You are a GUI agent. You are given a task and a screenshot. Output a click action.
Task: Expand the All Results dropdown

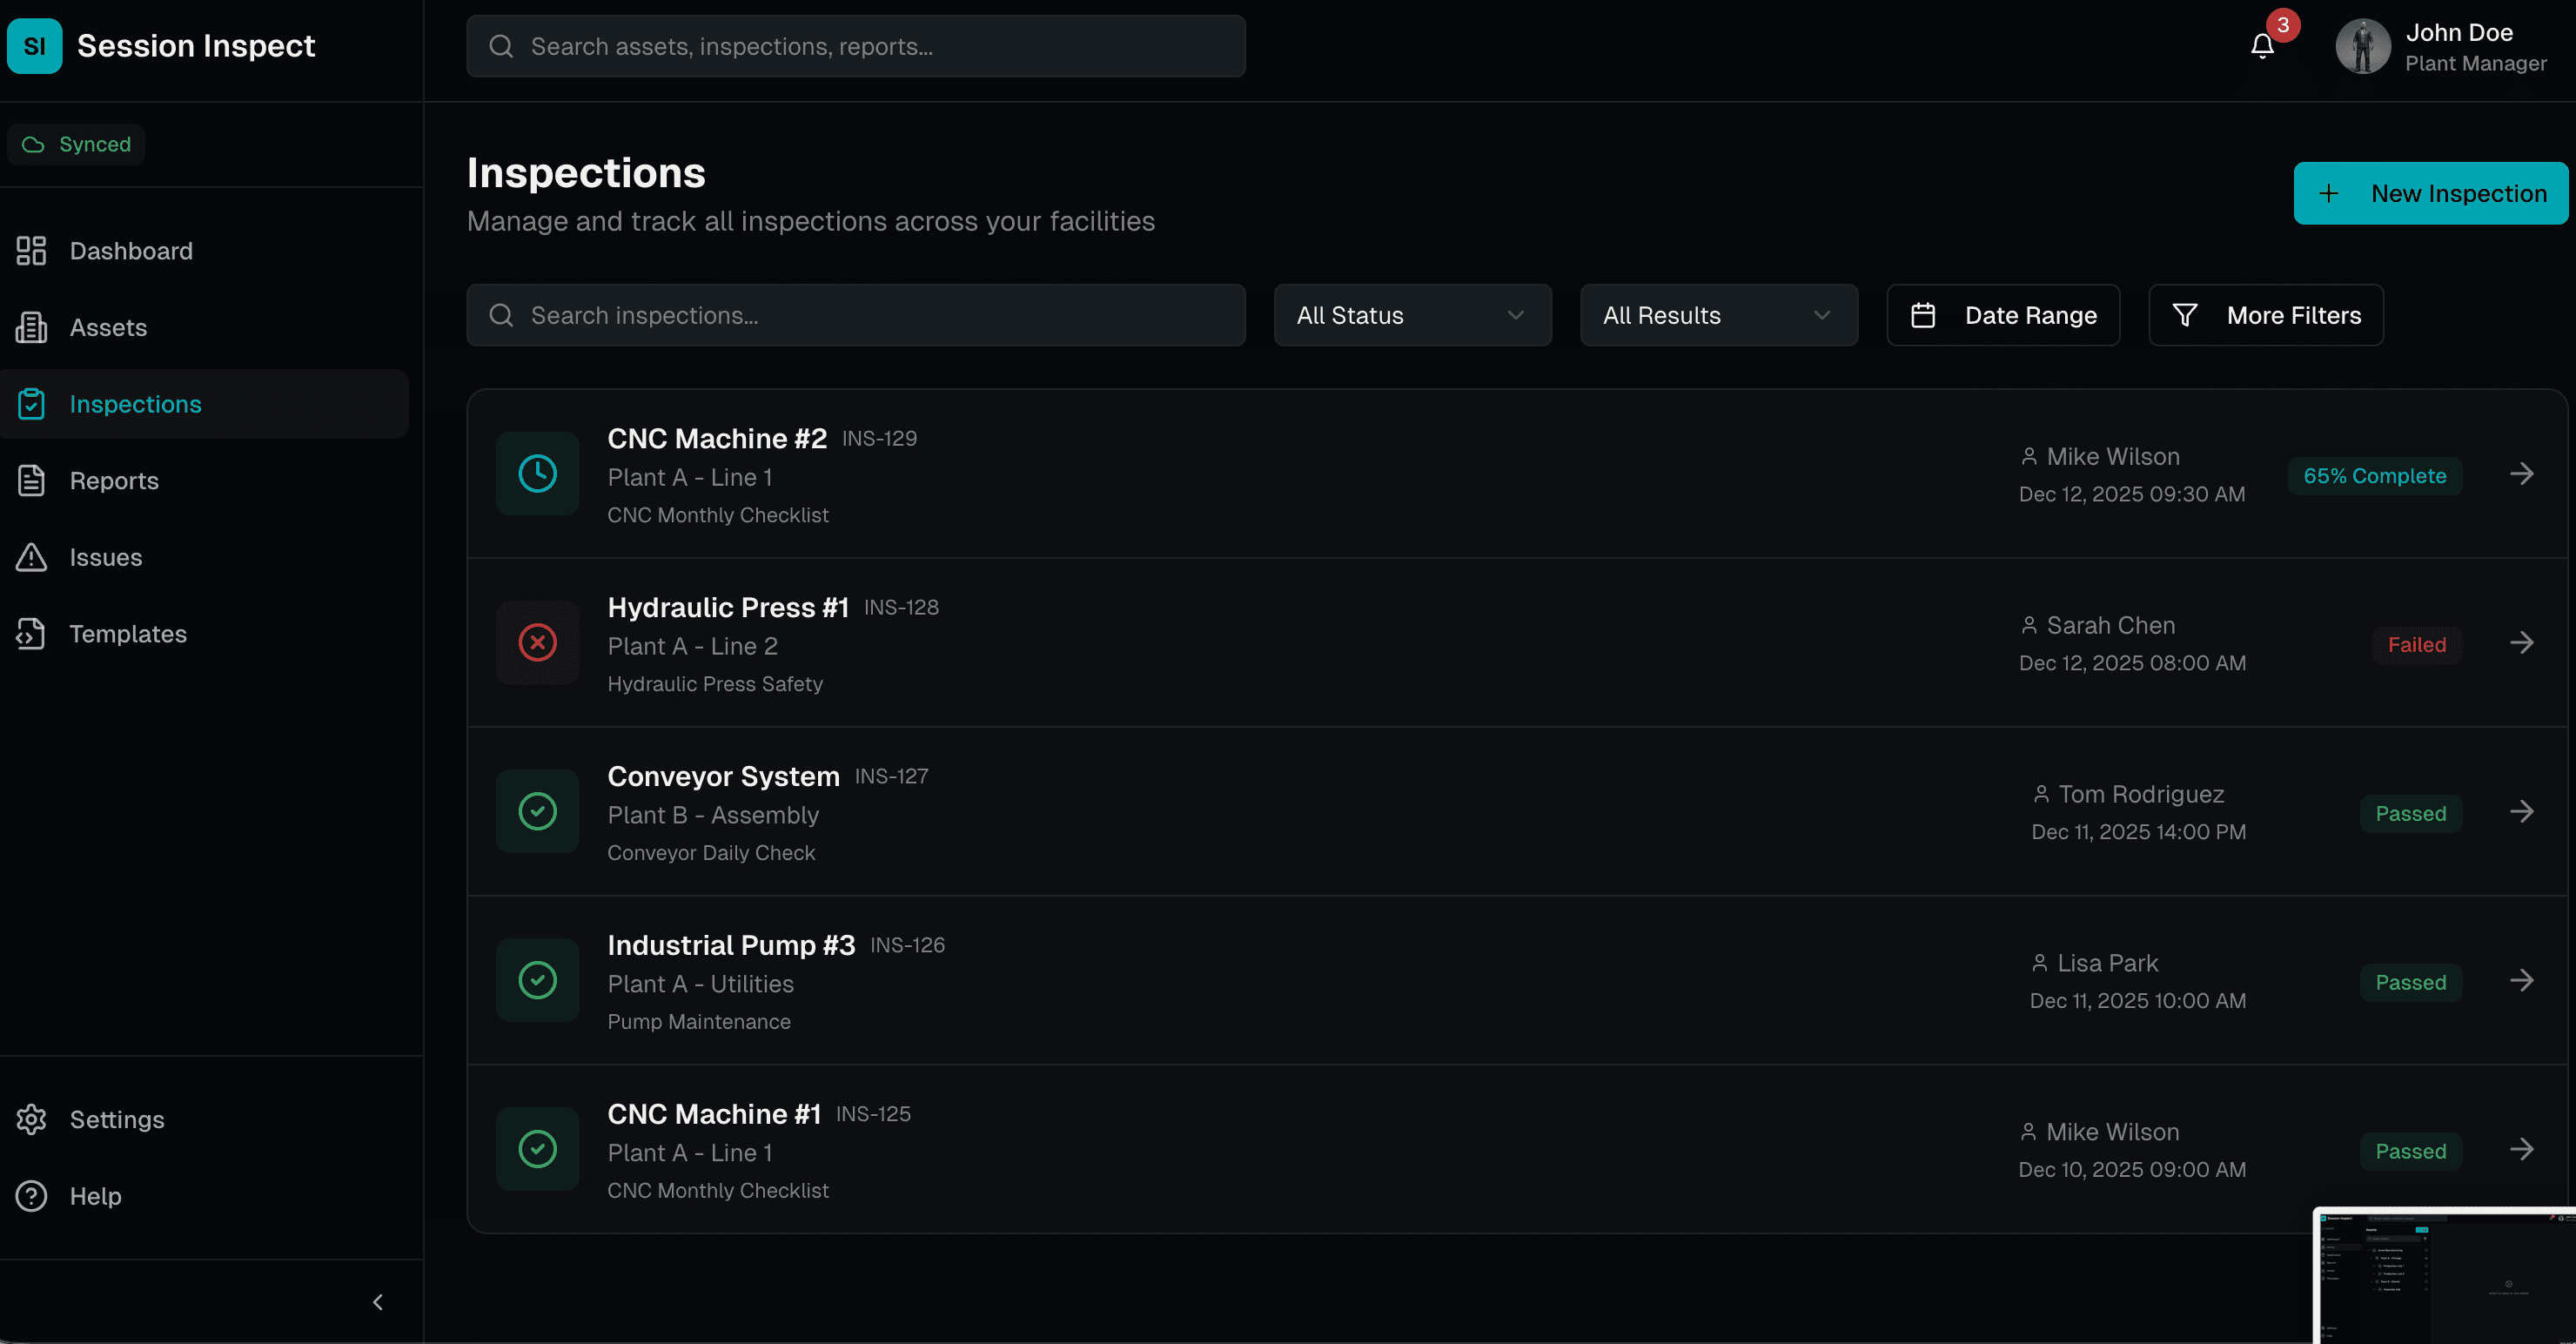1717,315
